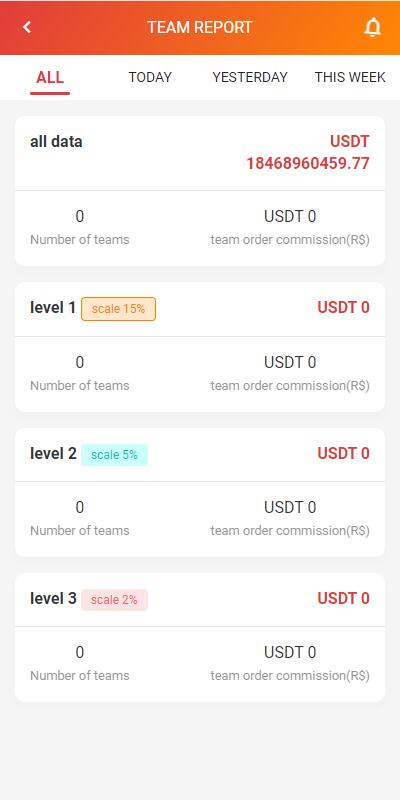Select the ALL tab
This screenshot has height=800, width=400.
pyautogui.click(x=50, y=78)
